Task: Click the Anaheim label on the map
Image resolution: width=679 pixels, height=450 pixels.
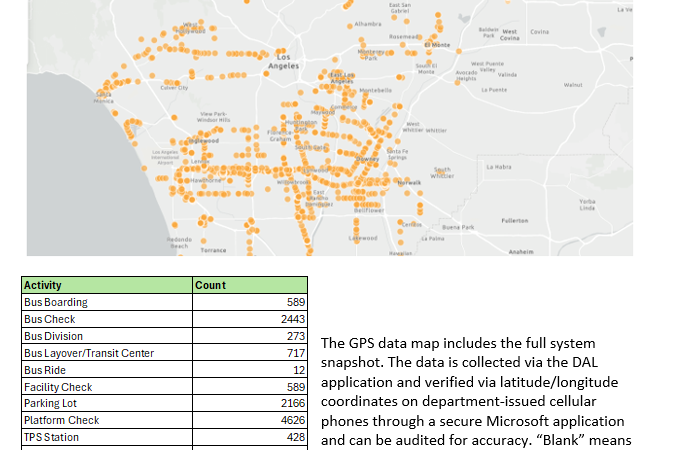Action: coord(521,251)
